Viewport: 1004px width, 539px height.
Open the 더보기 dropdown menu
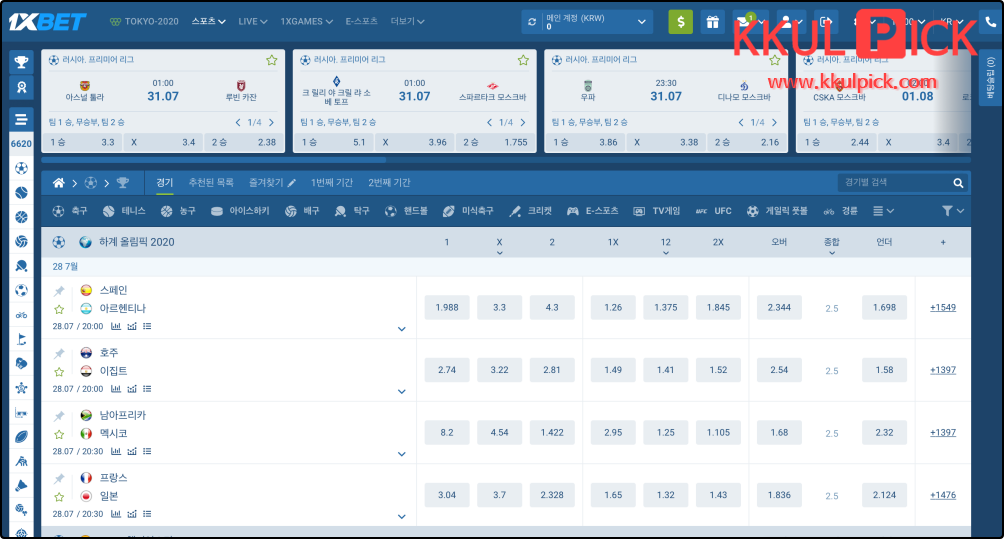point(407,21)
